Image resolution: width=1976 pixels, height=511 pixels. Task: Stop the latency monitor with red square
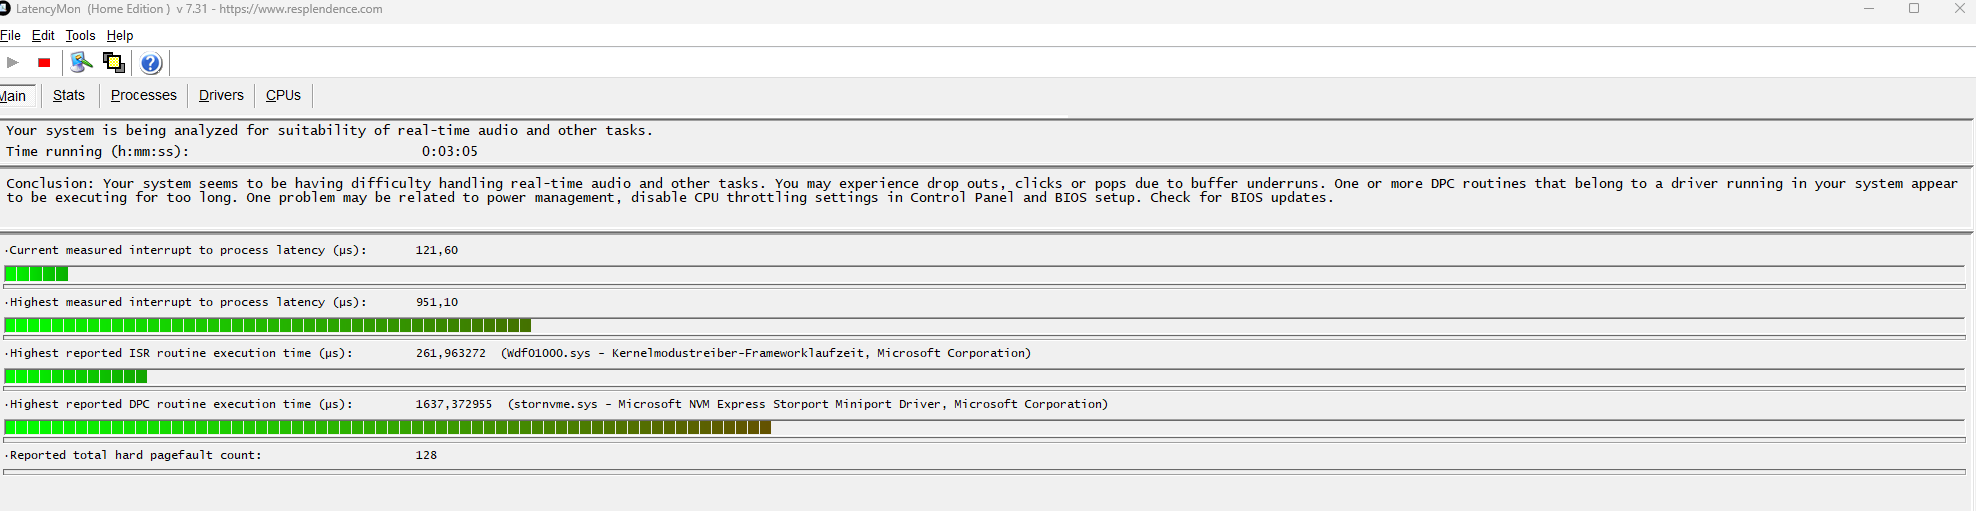pos(44,63)
